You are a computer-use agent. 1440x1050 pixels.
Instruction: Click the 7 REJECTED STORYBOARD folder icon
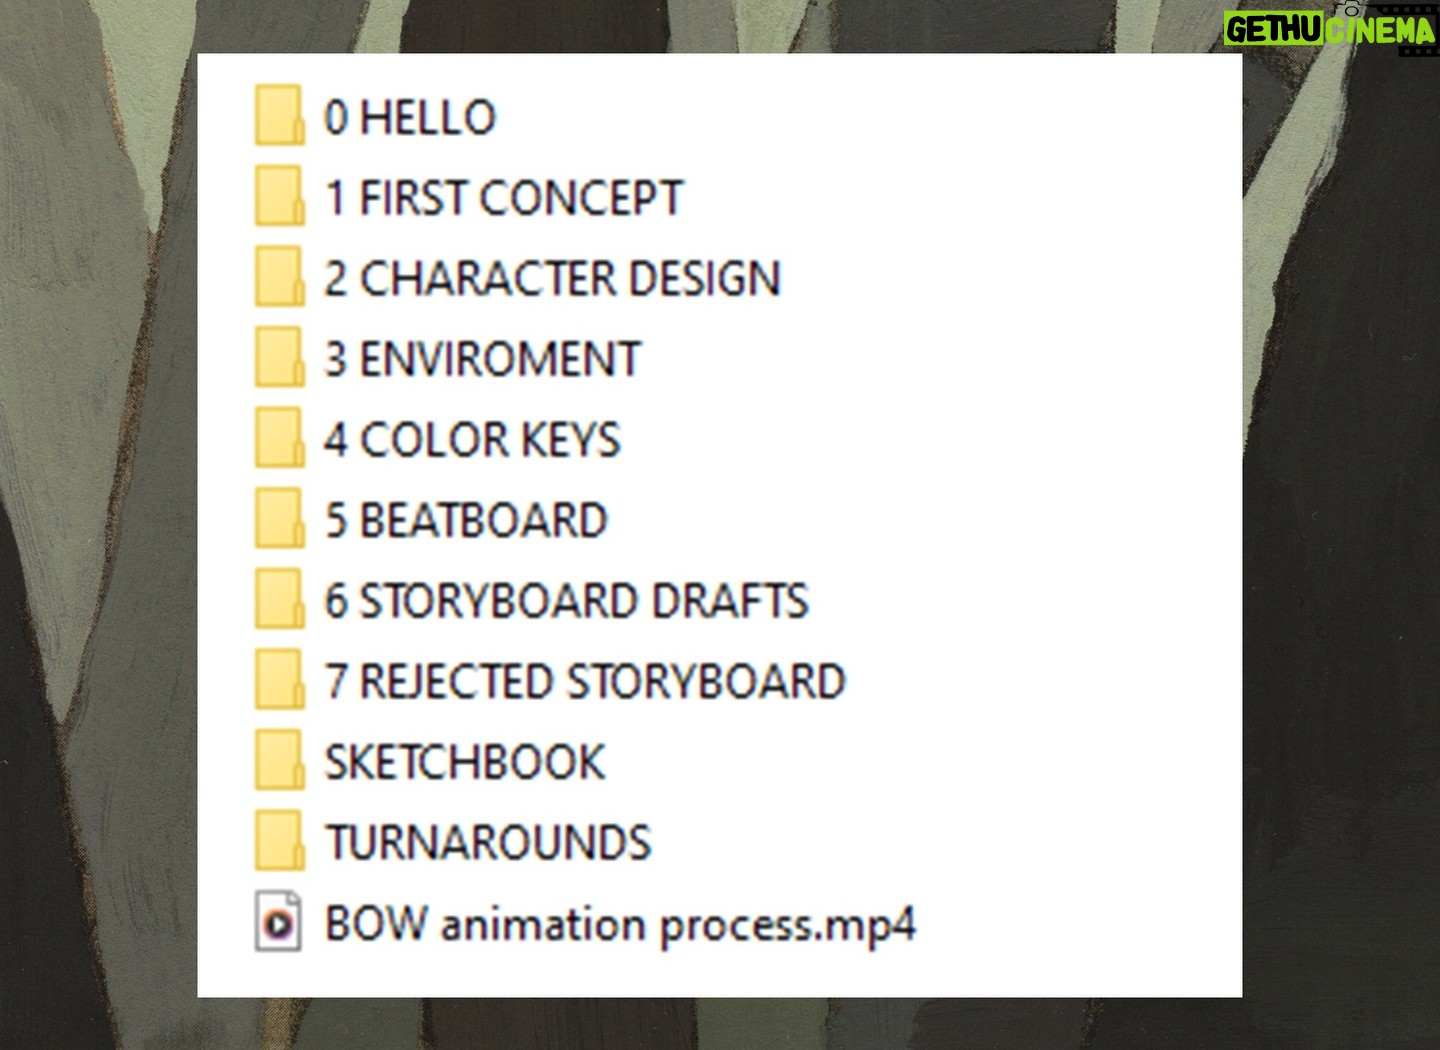[x=279, y=681]
